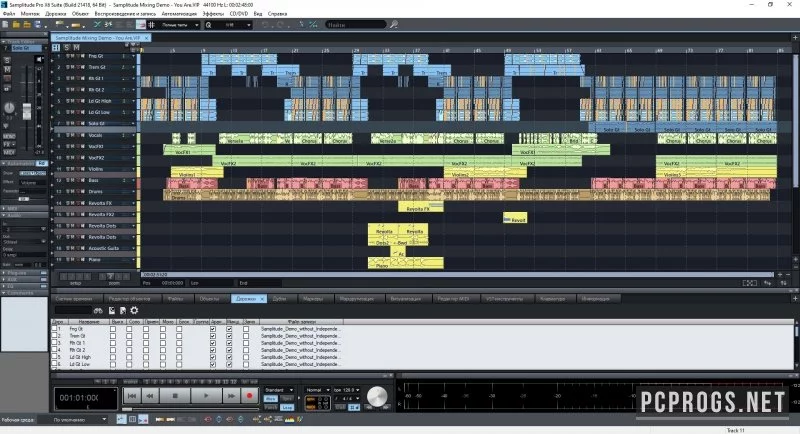The width and height of the screenshot is (800, 434).
Task: Select the Revolta FX clip in the arrangement
Action: coord(420,206)
